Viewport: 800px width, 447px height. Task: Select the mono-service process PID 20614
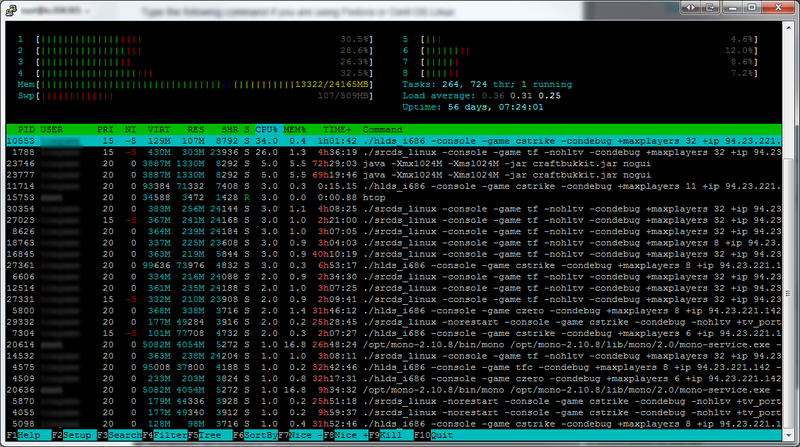pyautogui.click(x=394, y=344)
